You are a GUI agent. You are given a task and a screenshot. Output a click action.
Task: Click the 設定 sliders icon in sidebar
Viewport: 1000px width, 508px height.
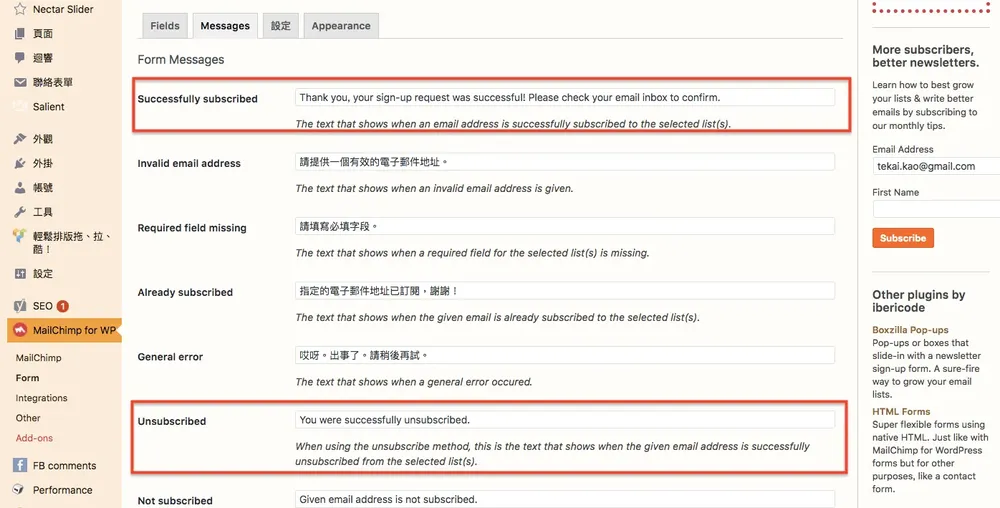[x=20, y=273]
